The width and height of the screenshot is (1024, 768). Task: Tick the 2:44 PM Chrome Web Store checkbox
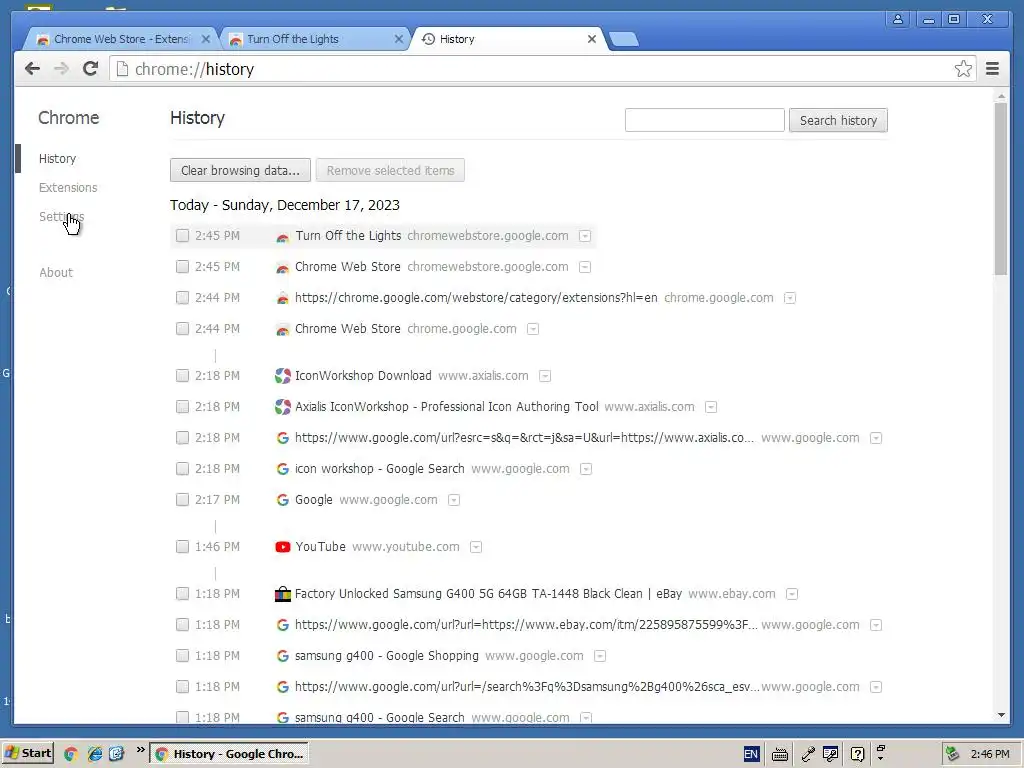tap(182, 328)
